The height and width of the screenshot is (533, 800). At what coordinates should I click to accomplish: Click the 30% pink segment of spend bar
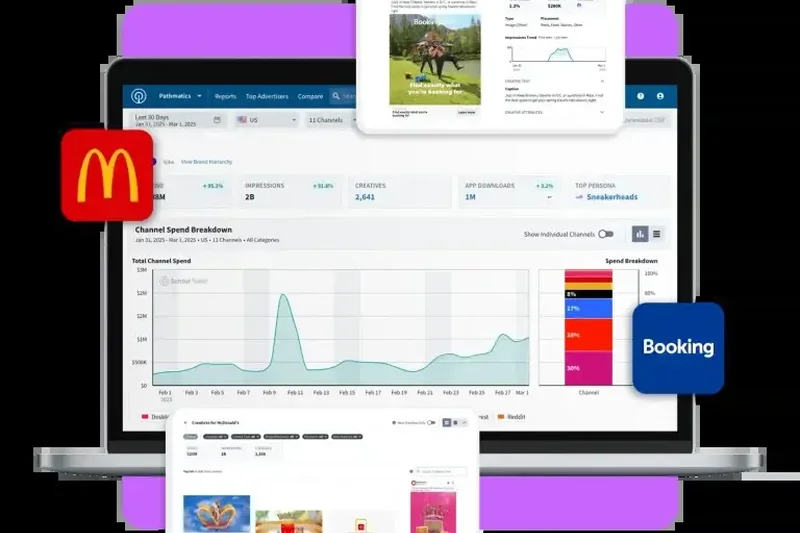(588, 368)
